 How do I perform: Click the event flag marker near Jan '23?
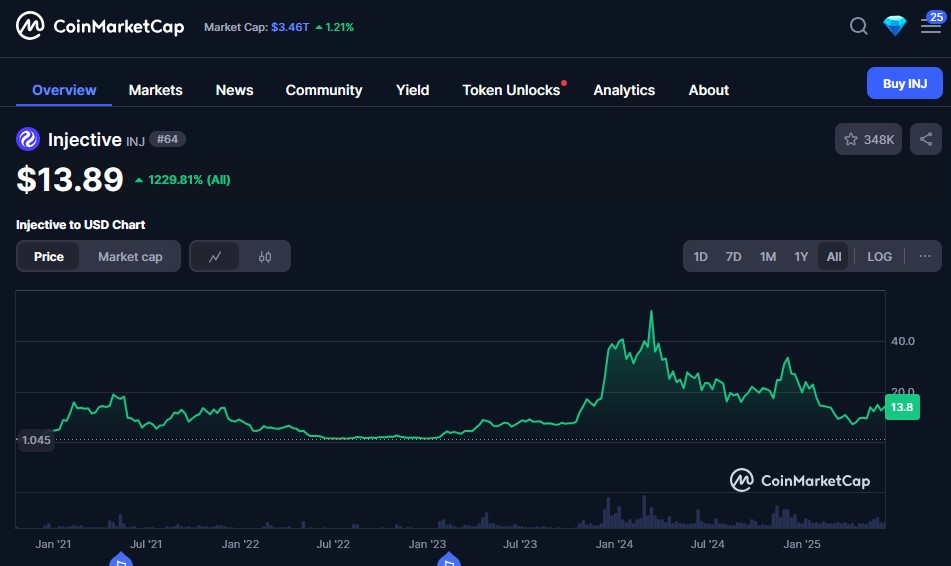point(449,560)
